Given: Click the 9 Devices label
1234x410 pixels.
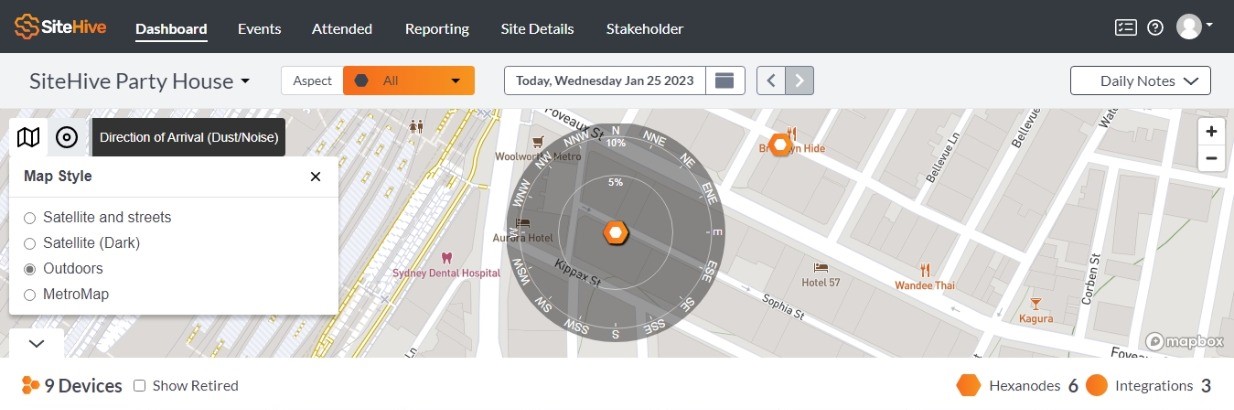Looking at the screenshot, I should coord(83,386).
